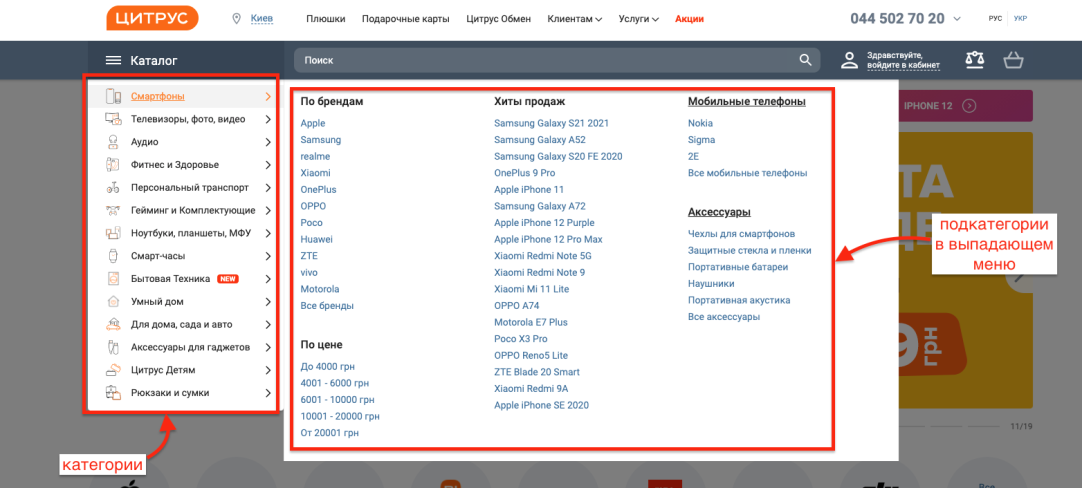The height and width of the screenshot is (488, 1082).
Task: Expand the Услуги dropdown menu
Action: click(x=638, y=19)
